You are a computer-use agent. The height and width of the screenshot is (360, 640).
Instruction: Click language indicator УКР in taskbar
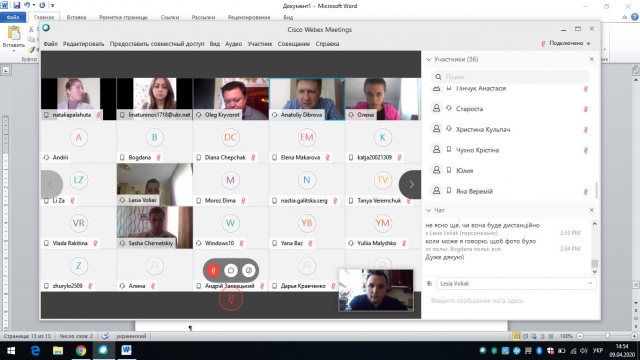(598, 351)
